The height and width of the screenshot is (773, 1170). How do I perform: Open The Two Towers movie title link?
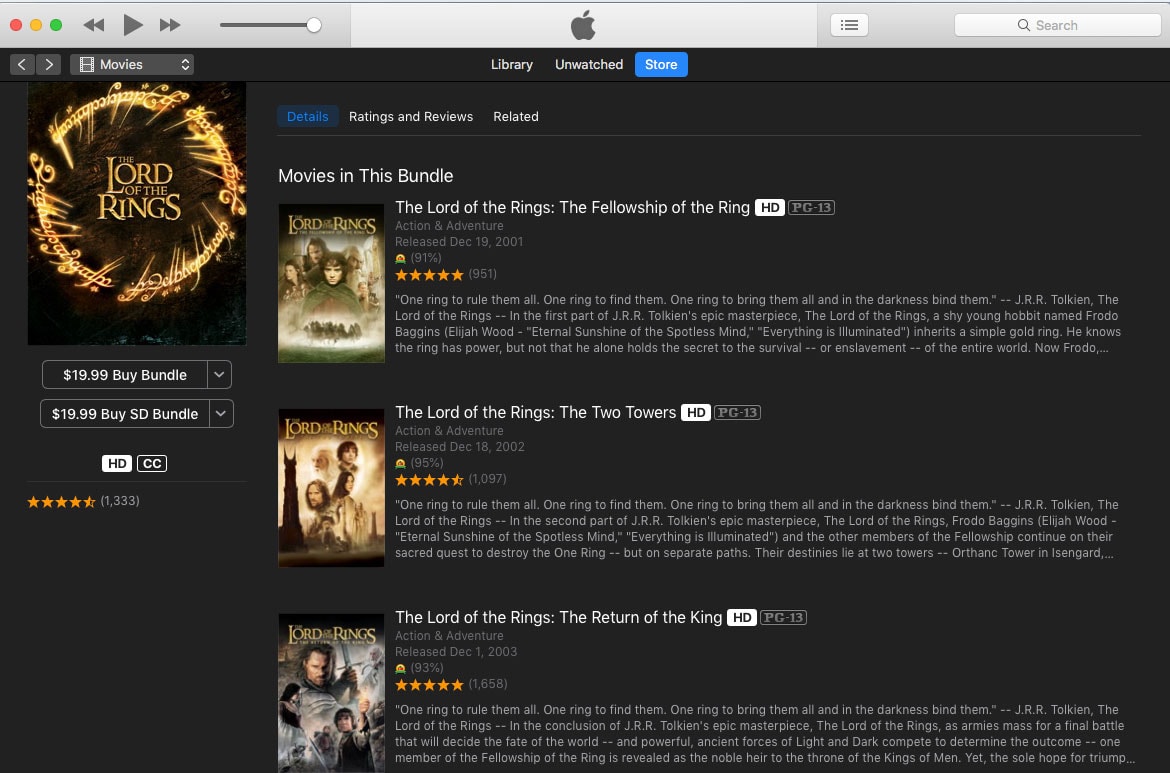coord(535,412)
